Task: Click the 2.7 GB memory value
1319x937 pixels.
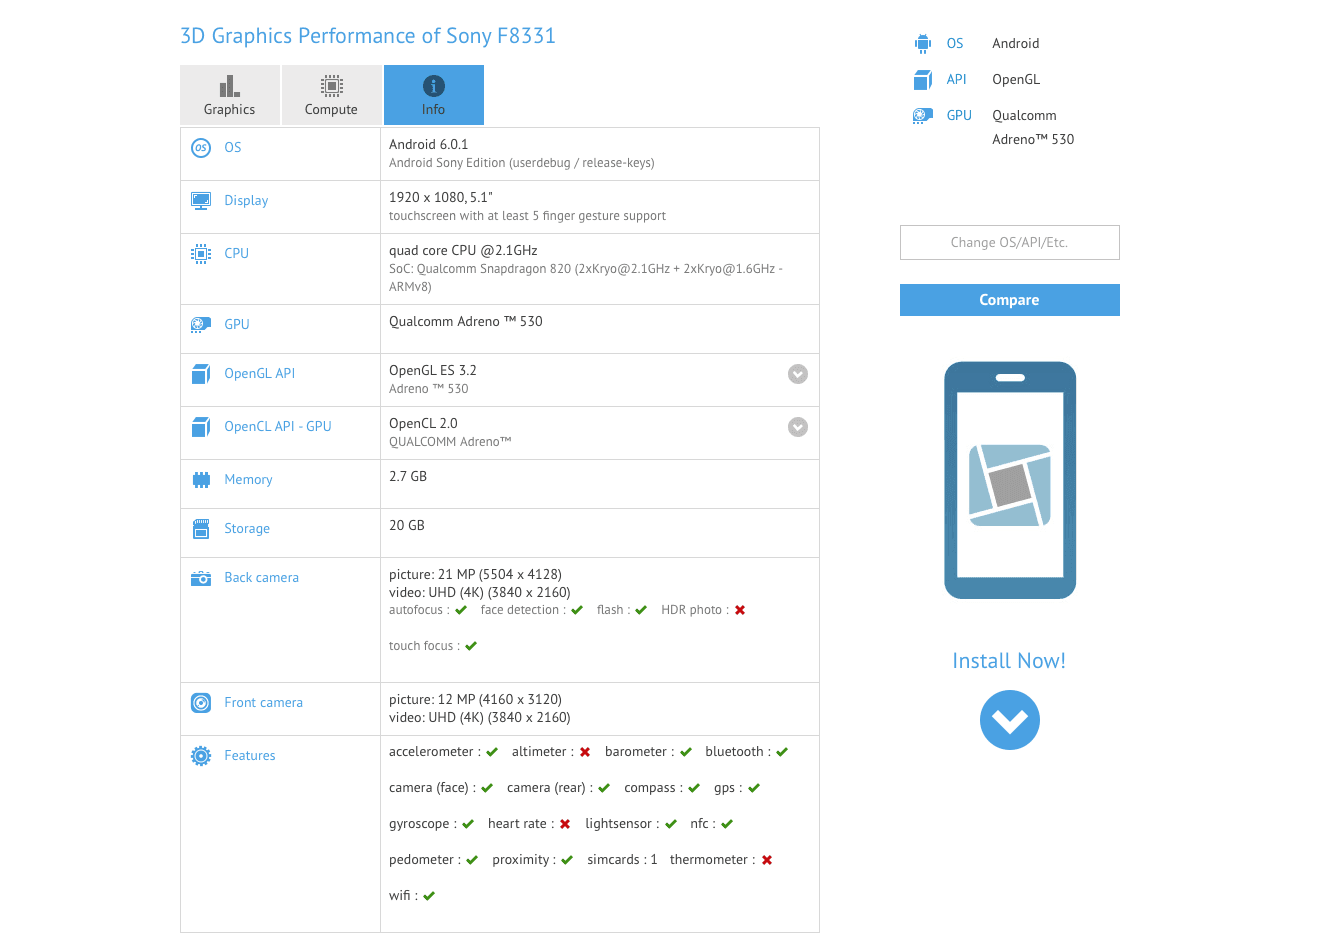Action: [408, 477]
